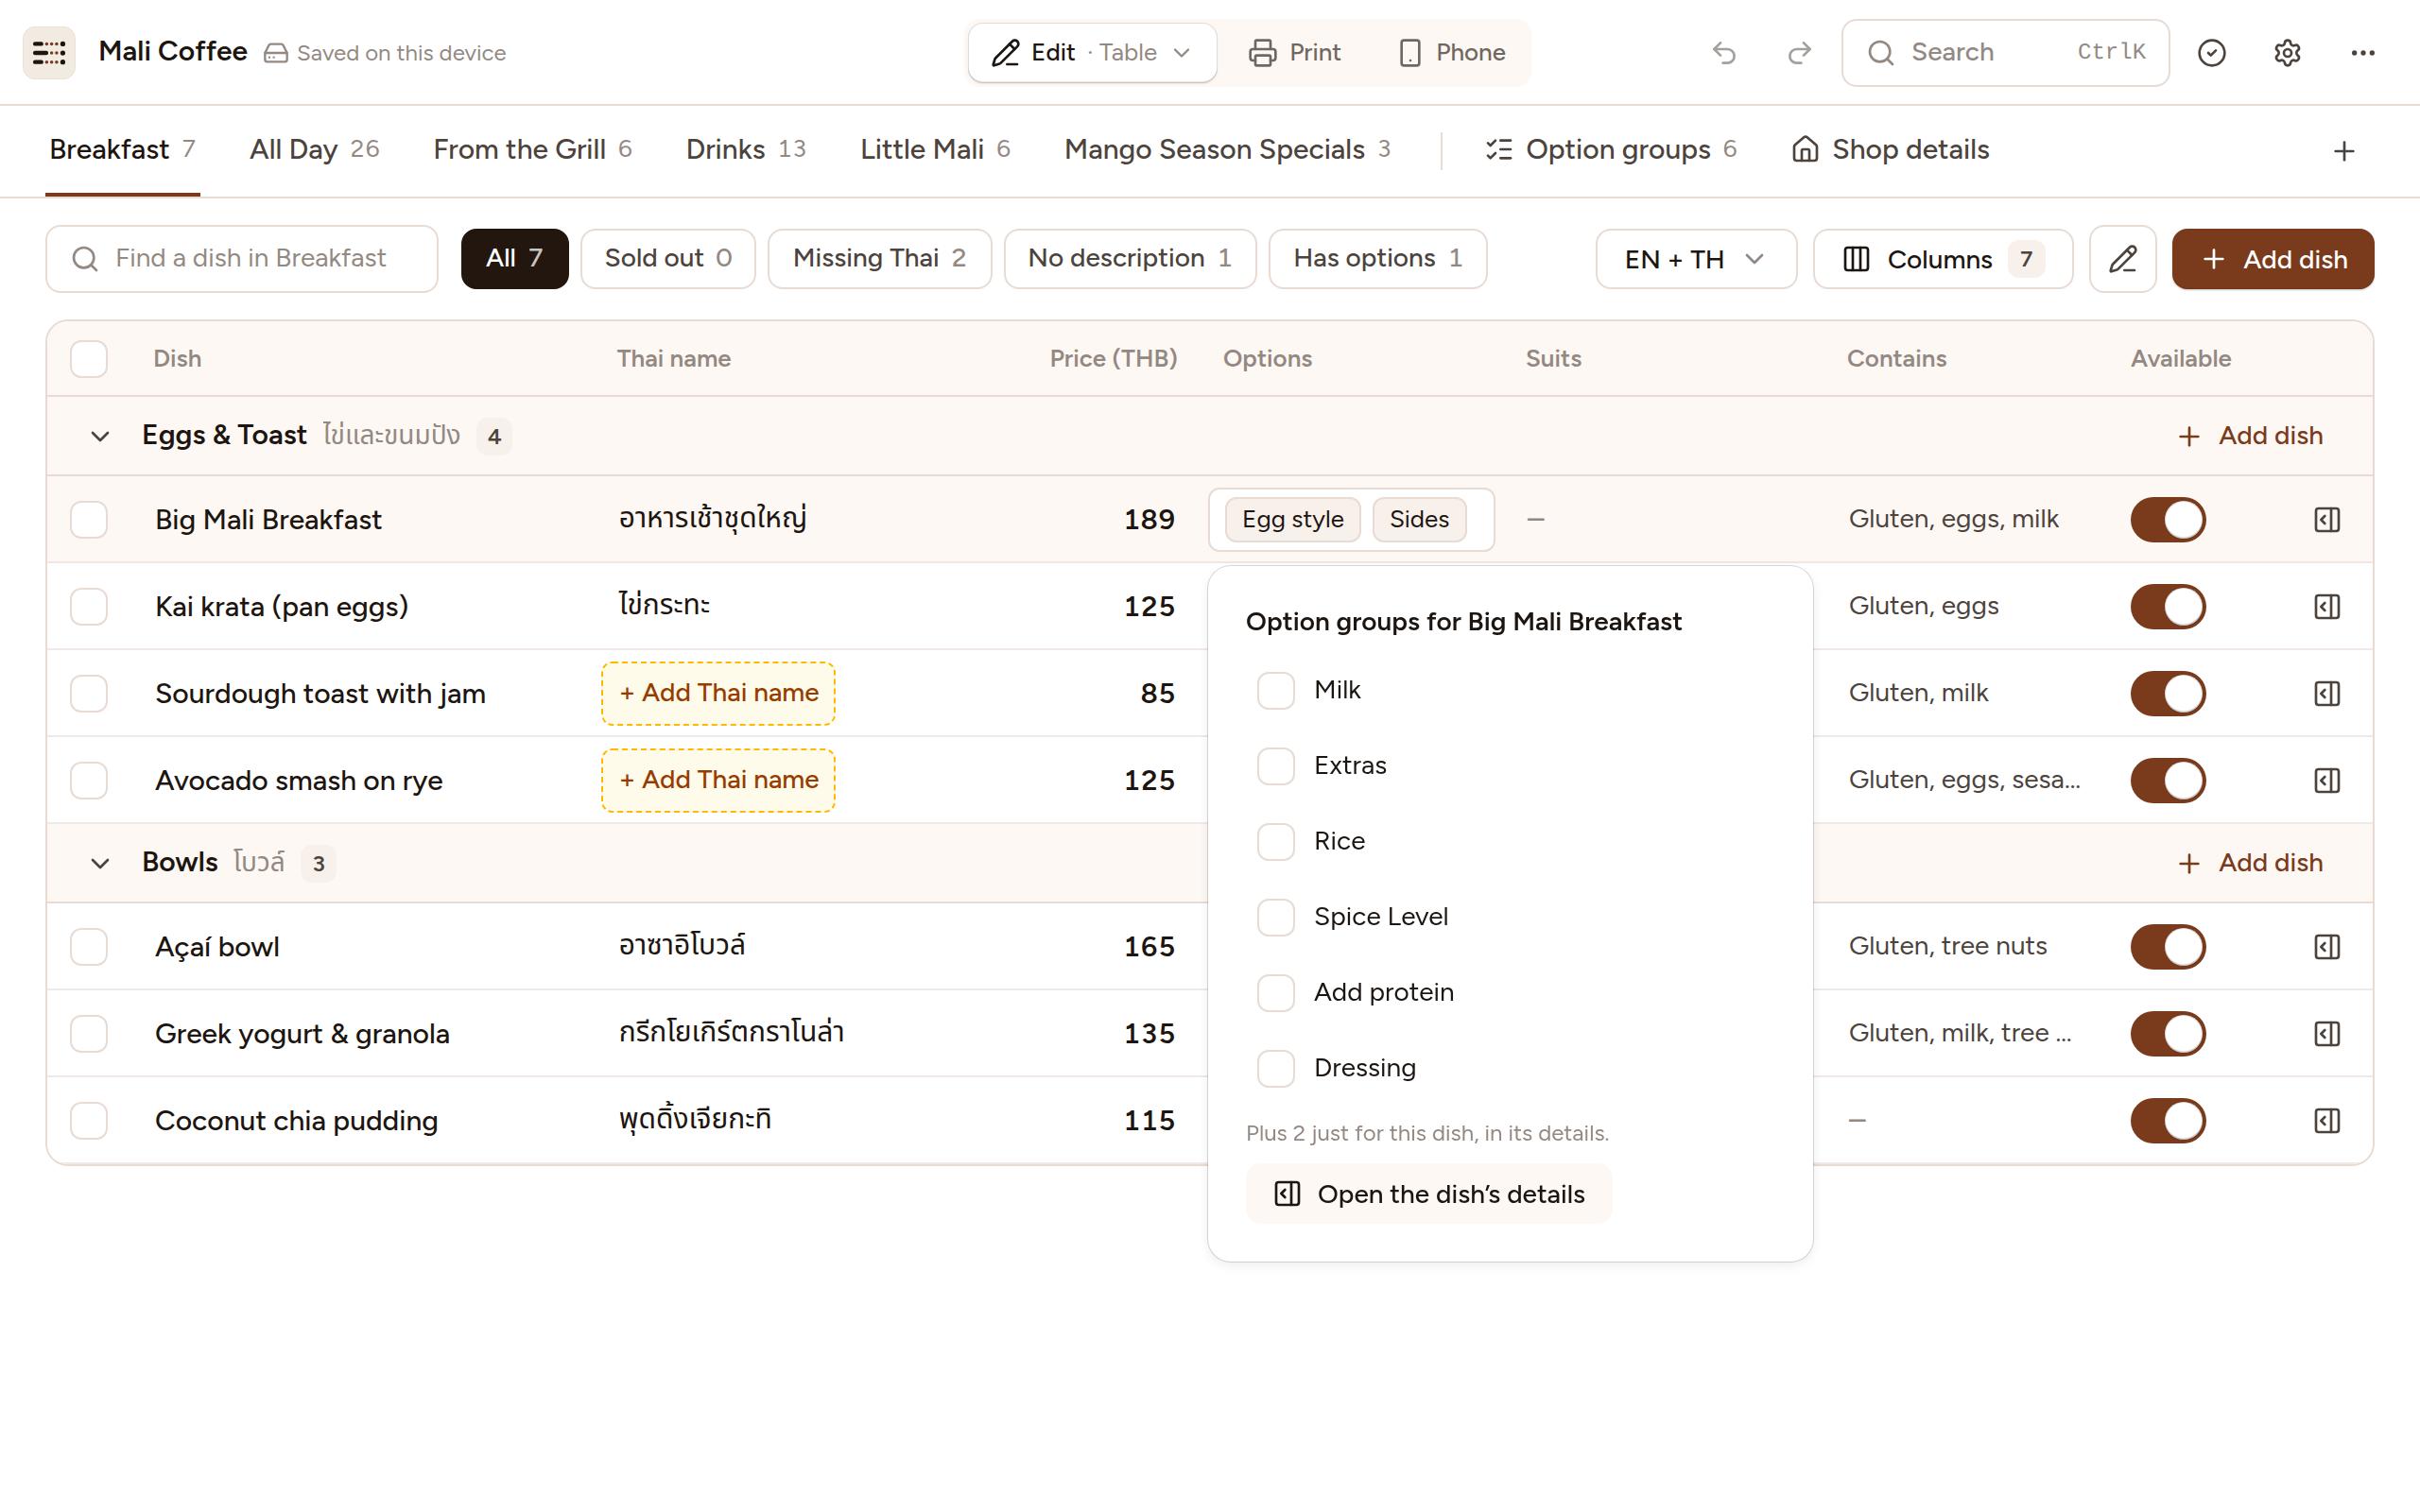The height and width of the screenshot is (1512, 2420).
Task: Check the Spice Level option group
Action: point(1275,917)
